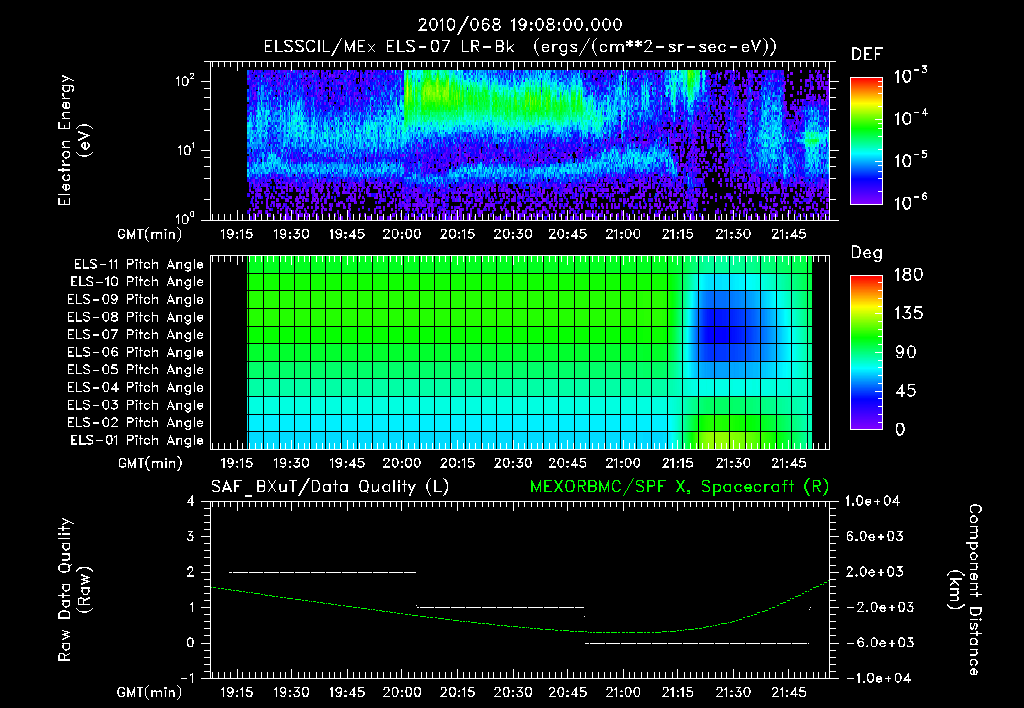Screen dimensions: 1024x708
Task: Click the 19:30 tick under the bottom plot
Action: pos(291,692)
